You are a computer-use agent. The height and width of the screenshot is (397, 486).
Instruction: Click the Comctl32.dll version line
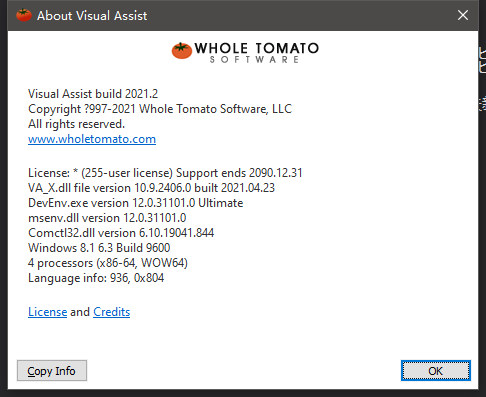point(121,233)
